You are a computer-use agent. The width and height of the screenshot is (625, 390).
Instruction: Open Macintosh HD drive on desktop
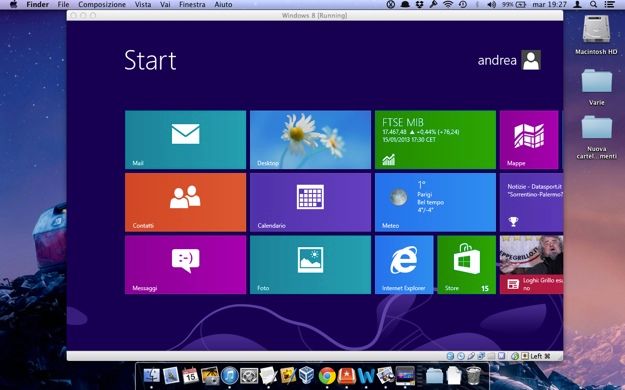596,34
